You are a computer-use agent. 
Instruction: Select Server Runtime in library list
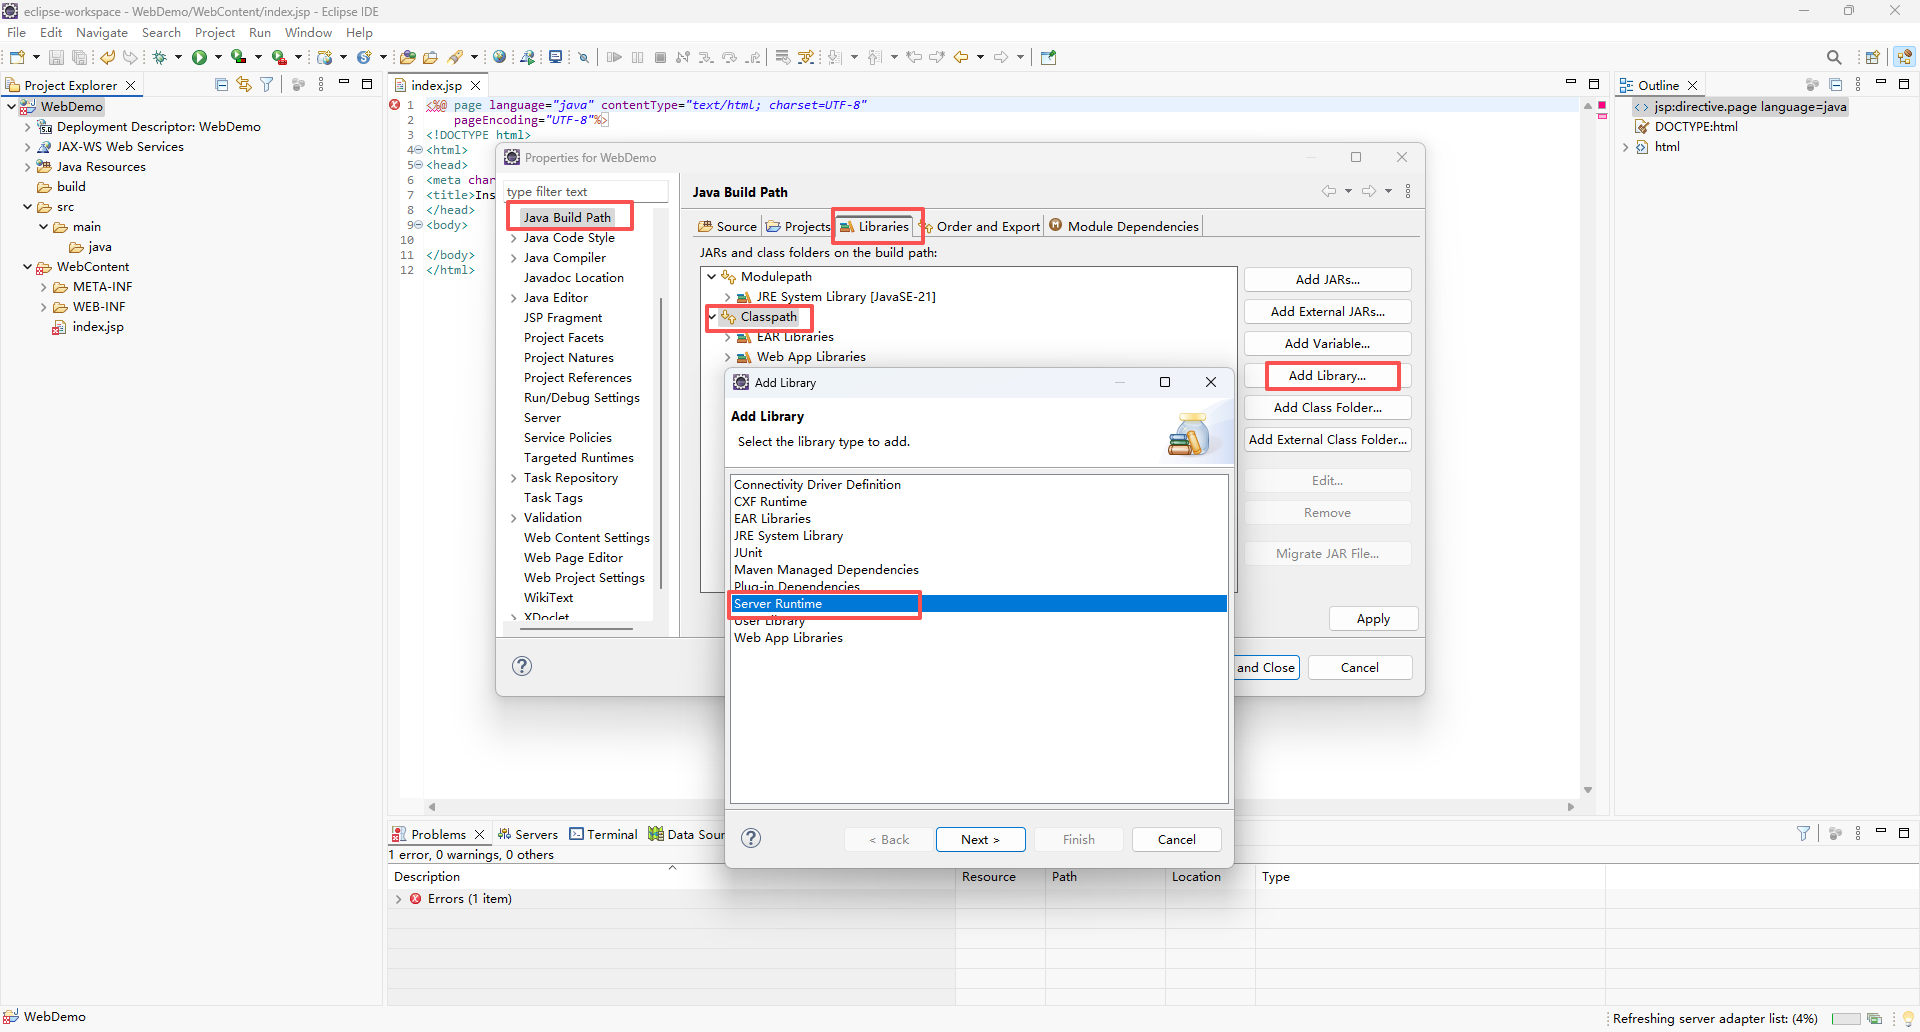[x=979, y=604]
